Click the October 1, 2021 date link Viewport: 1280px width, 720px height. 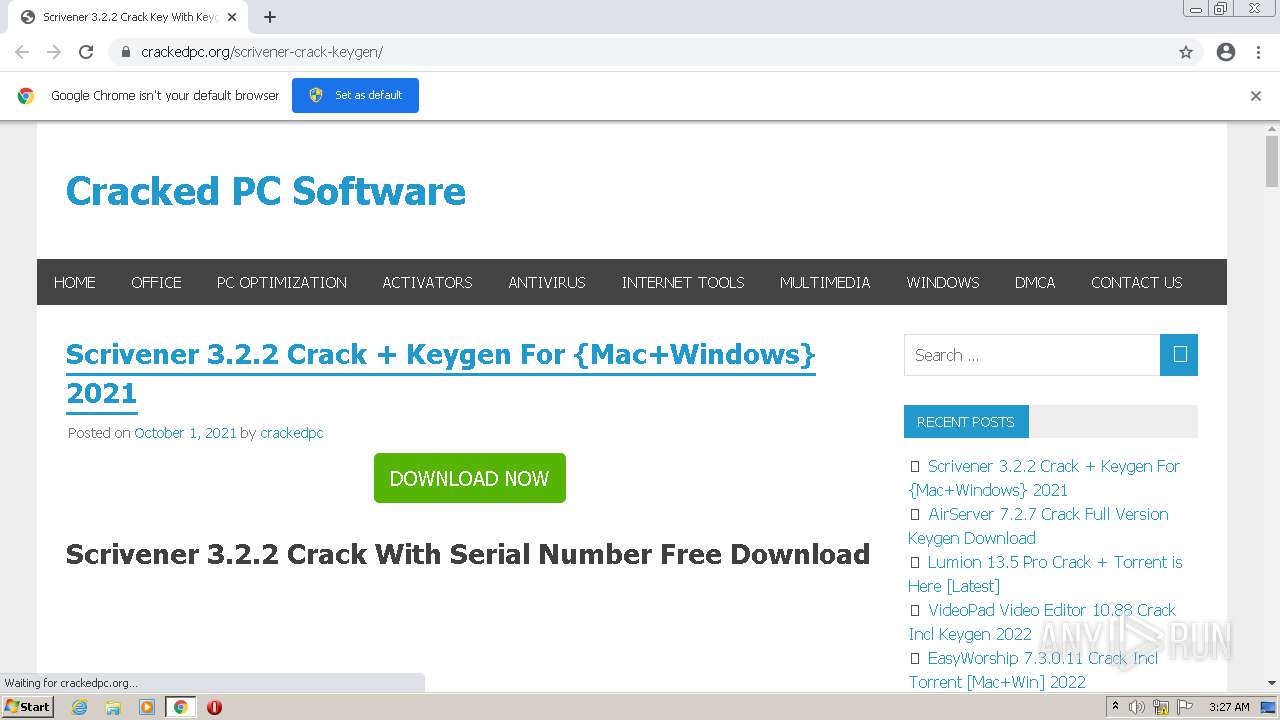tap(185, 433)
